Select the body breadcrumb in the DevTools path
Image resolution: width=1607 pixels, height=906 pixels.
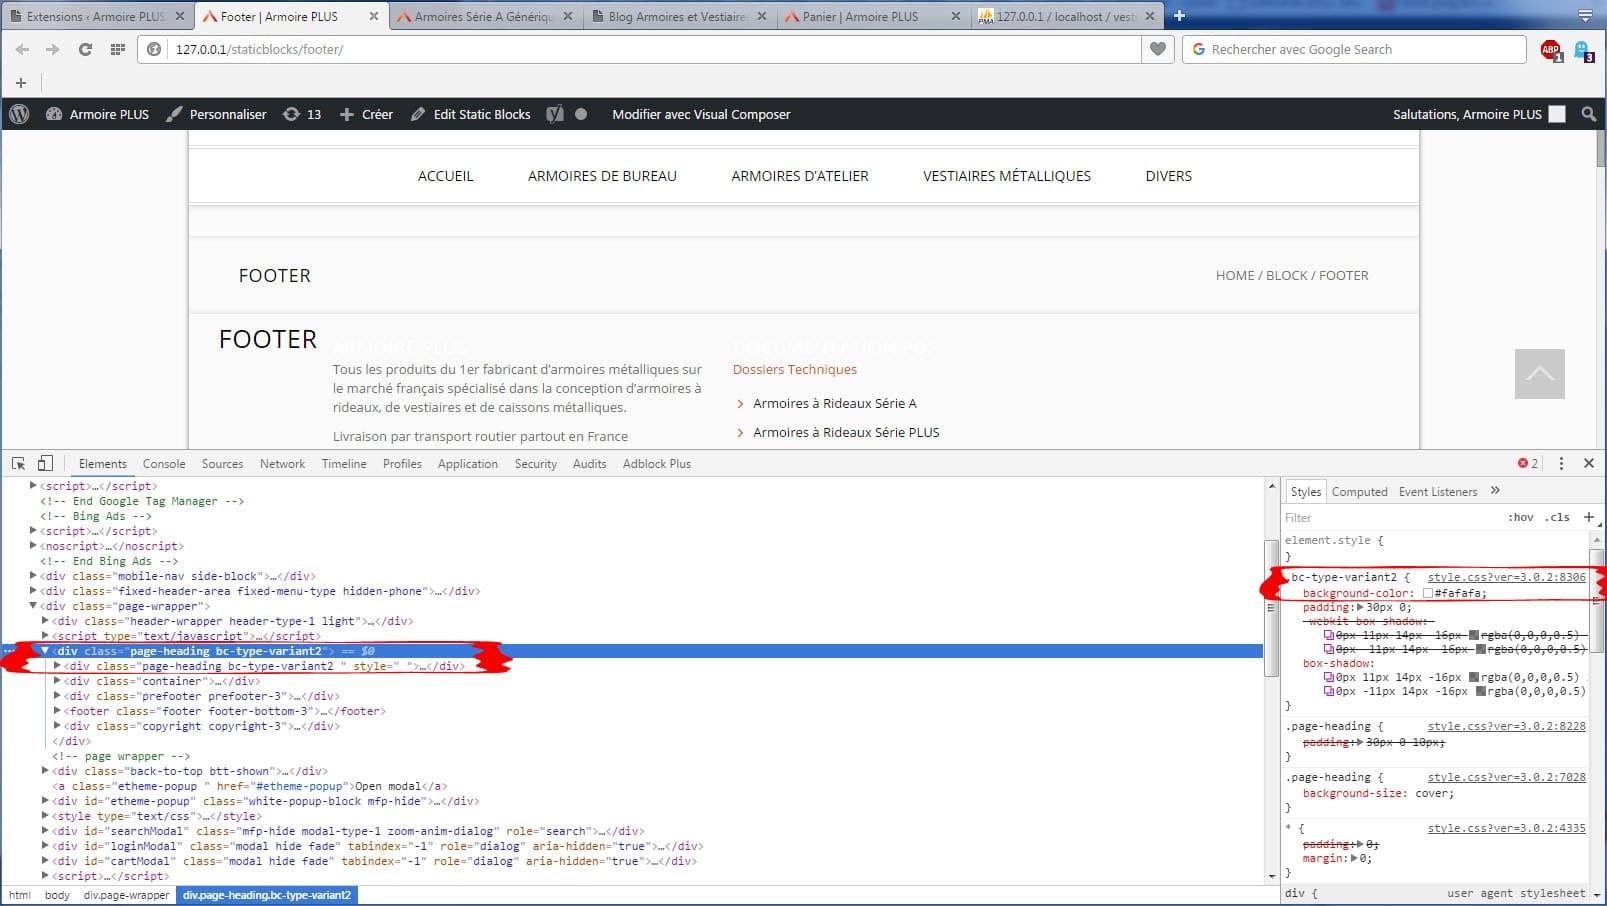tap(57, 895)
